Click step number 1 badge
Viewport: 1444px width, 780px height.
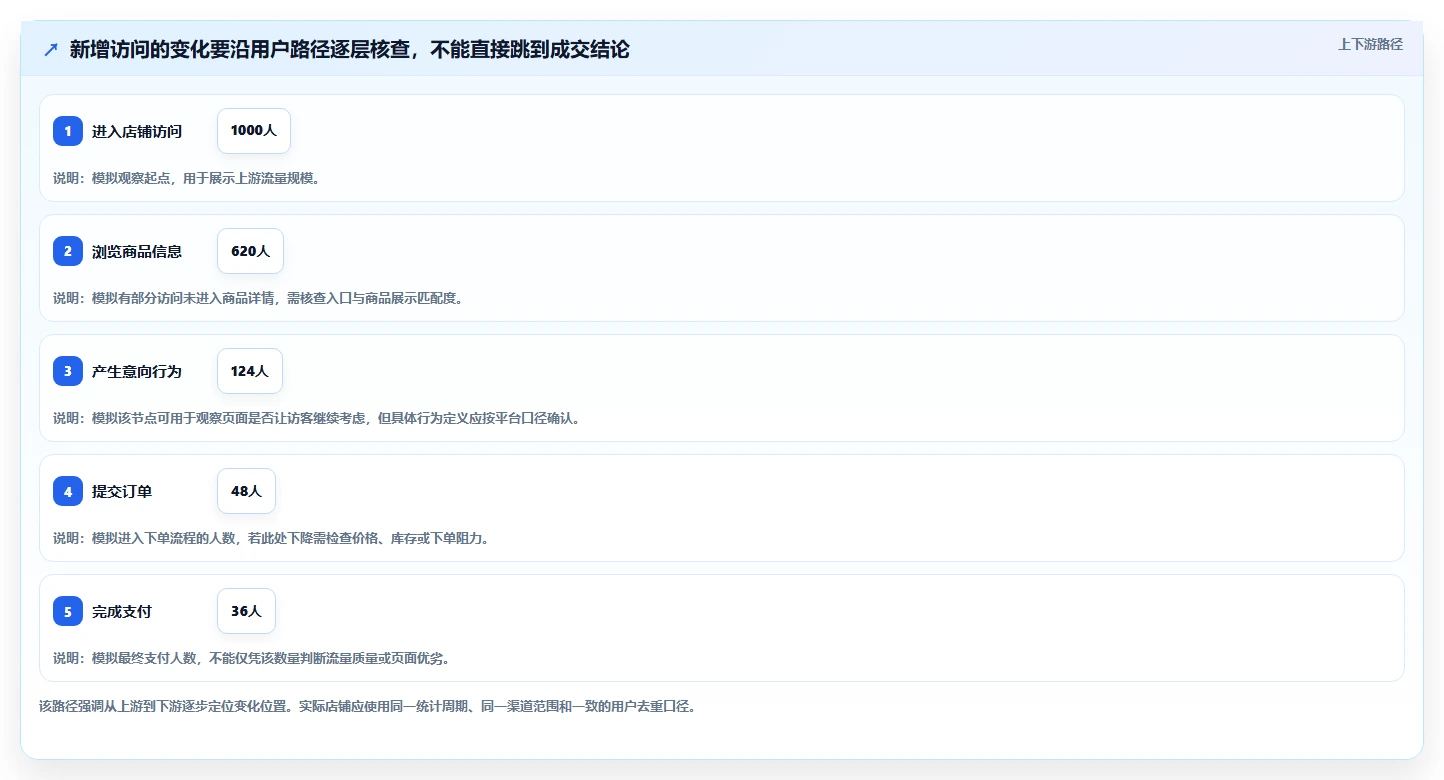[x=68, y=131]
